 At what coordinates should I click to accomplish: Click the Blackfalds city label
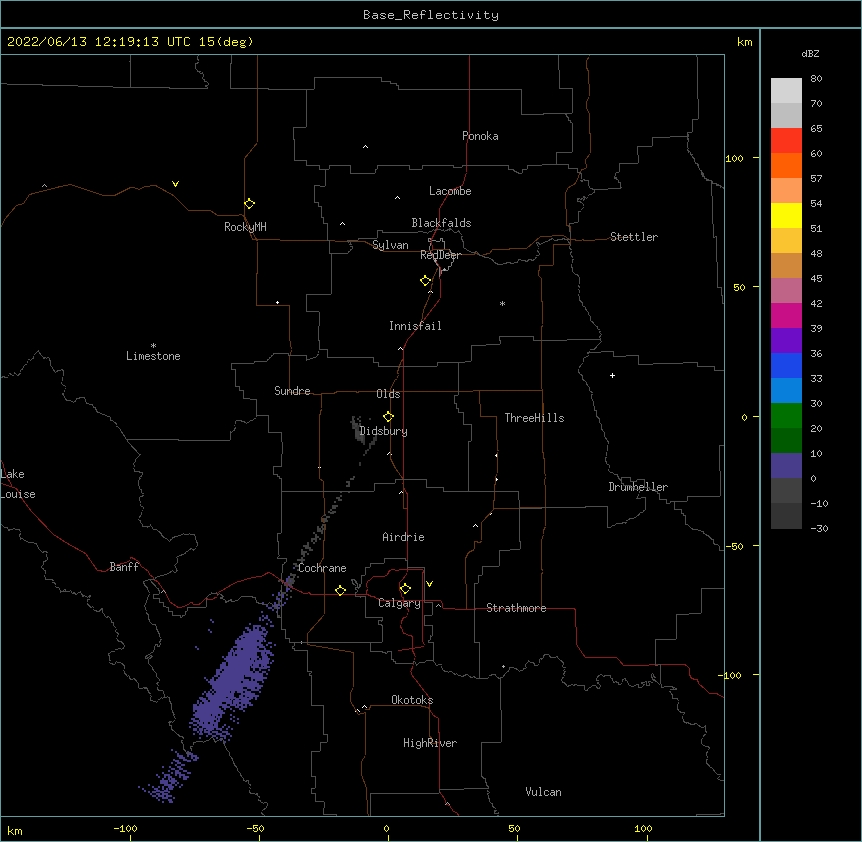pos(441,223)
